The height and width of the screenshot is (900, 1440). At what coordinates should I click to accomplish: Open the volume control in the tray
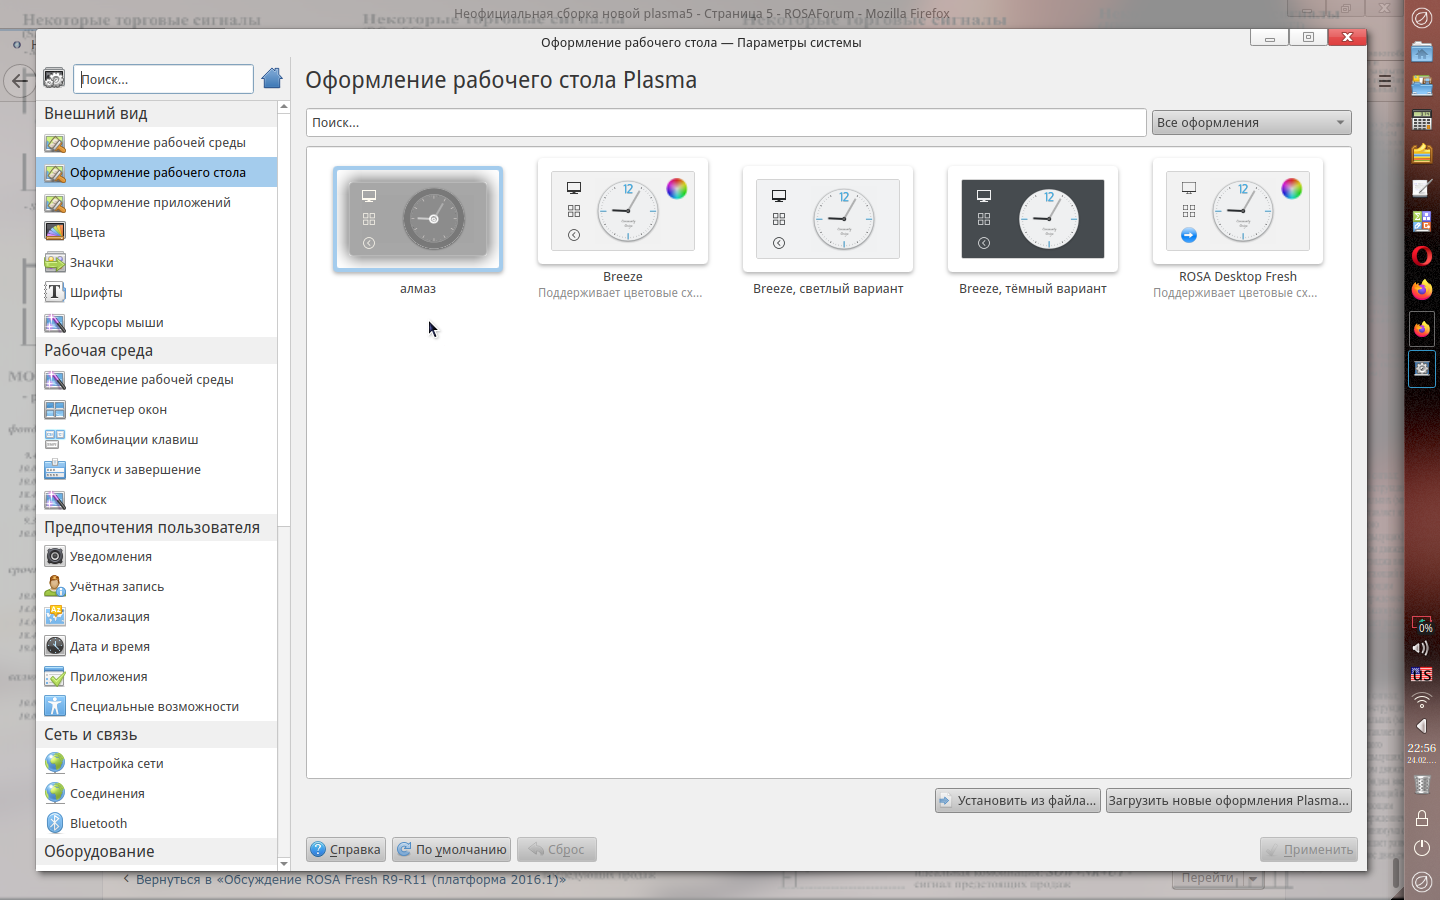[x=1421, y=648]
